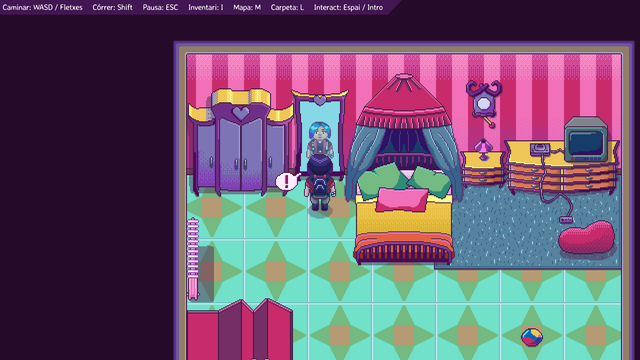Image resolution: width=640 pixels, height=360 pixels.
Task: Click the 'Mapa: M' hint
Action: tap(247, 7)
